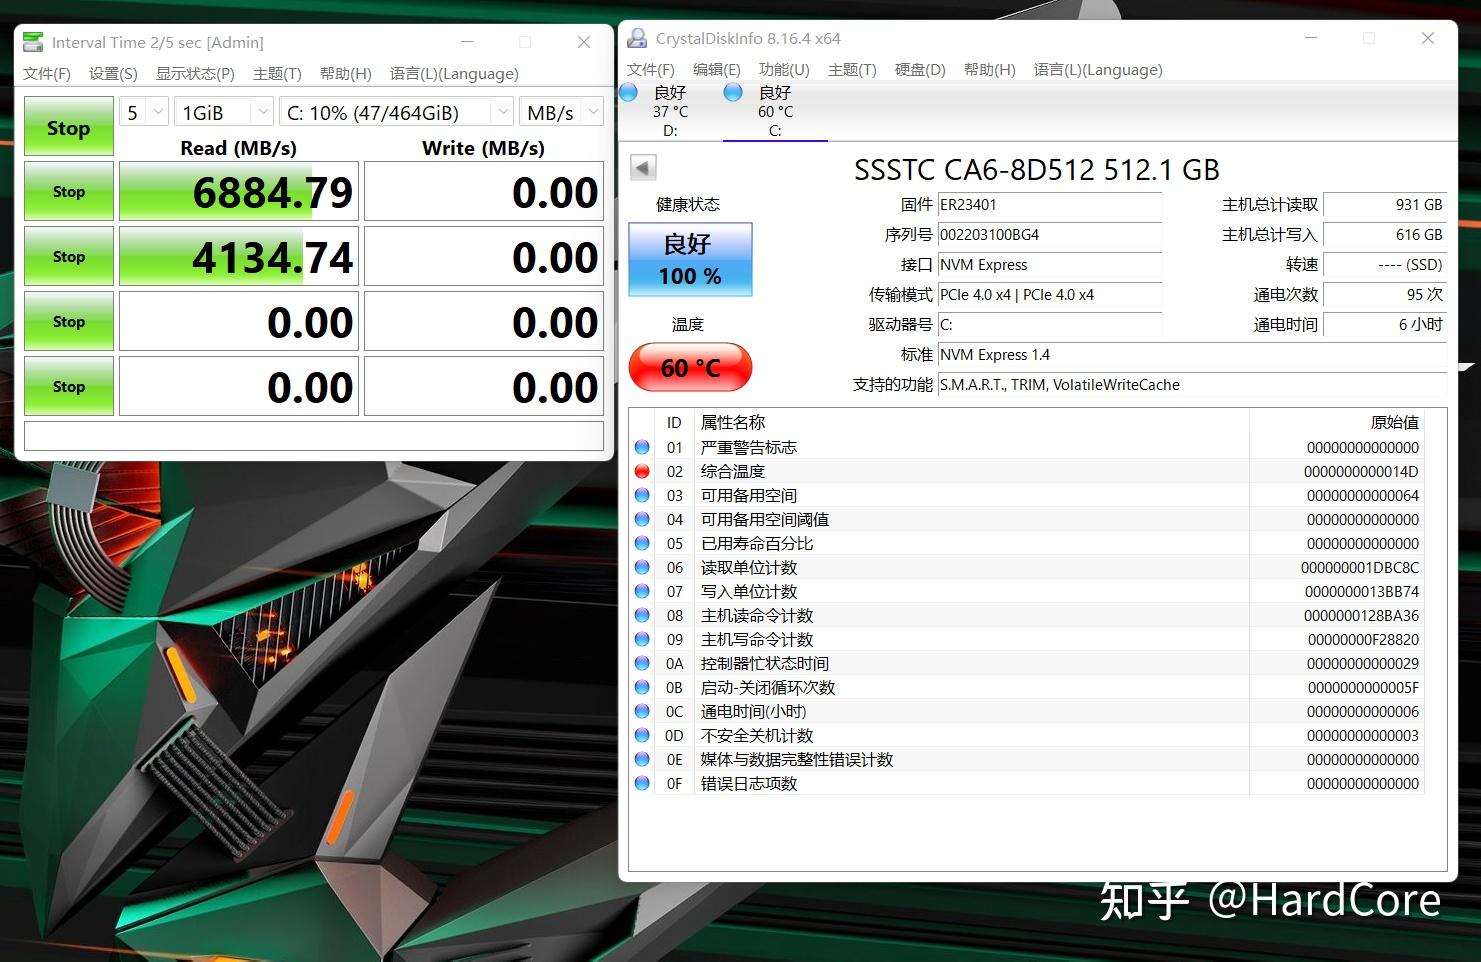
Task: Open unit dropdown showing MB/s
Action: tap(561, 112)
